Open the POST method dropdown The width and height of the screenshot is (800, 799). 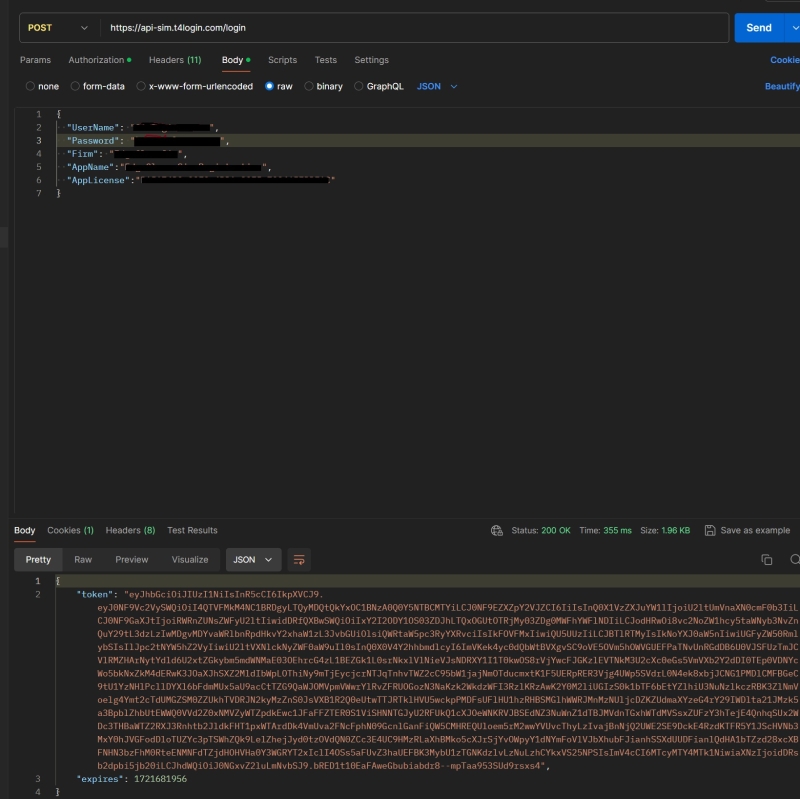click(x=58, y=28)
